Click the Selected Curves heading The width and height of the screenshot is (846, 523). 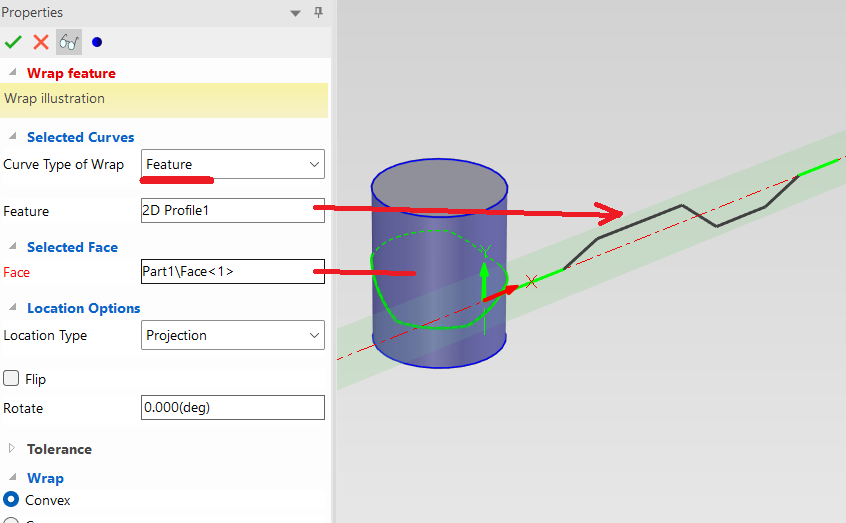tap(80, 137)
